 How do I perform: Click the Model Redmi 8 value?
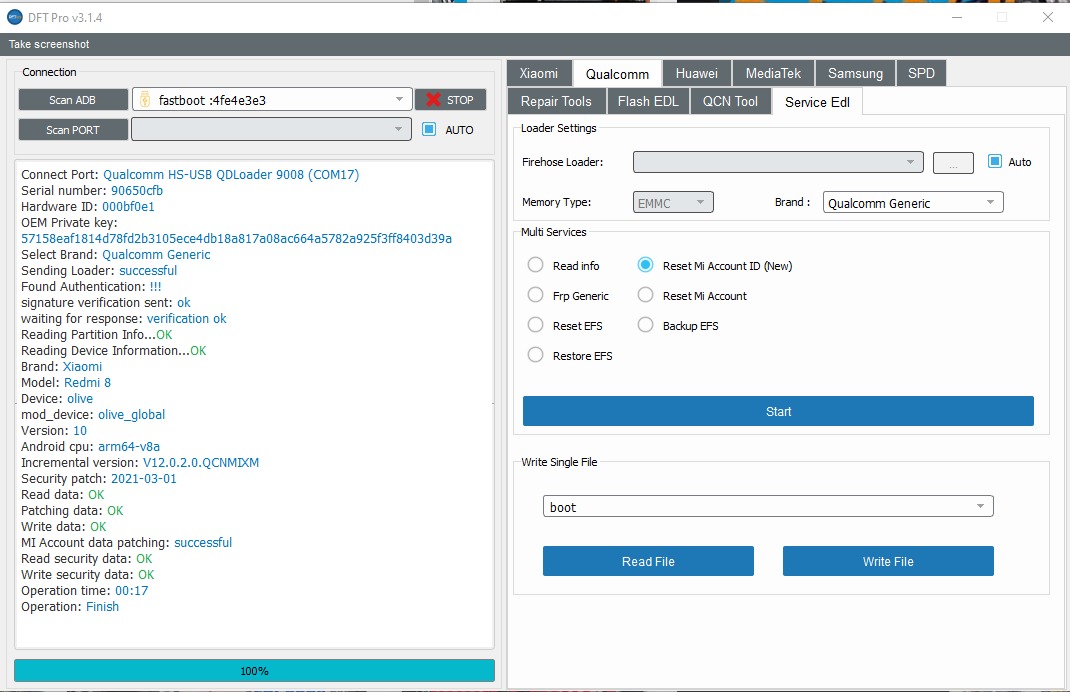point(87,382)
